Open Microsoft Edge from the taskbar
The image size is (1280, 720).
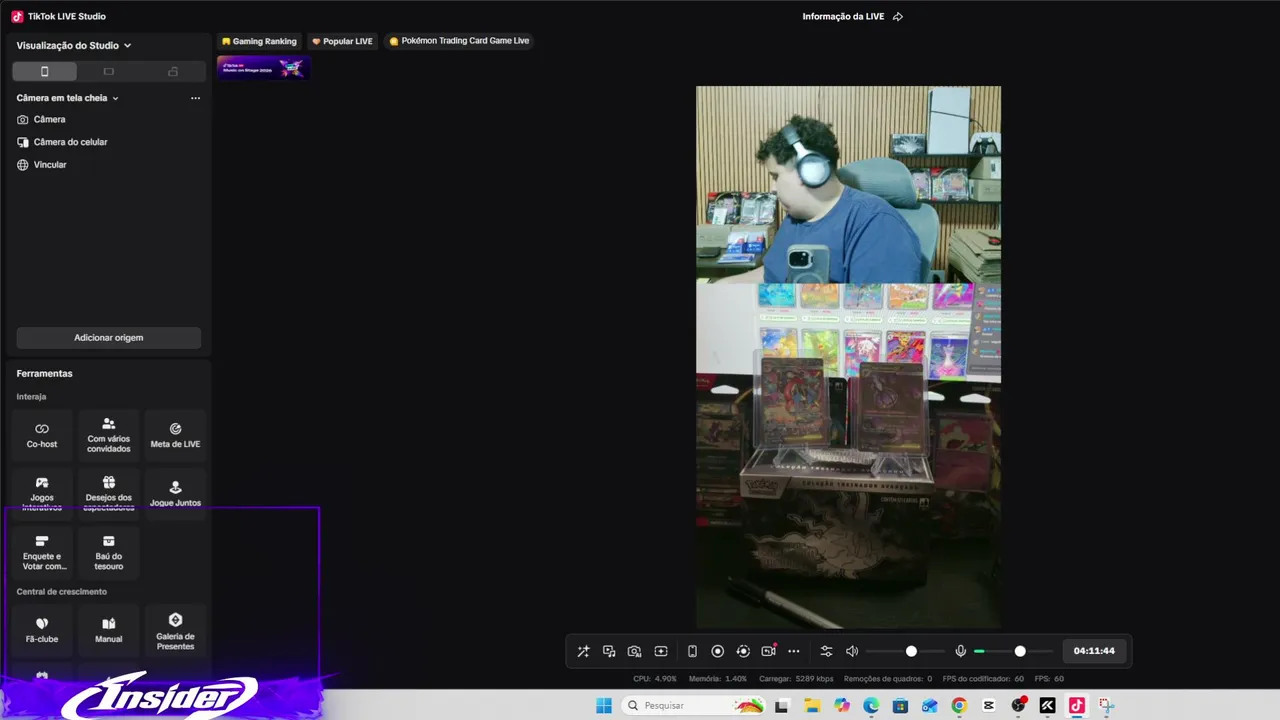(871, 705)
